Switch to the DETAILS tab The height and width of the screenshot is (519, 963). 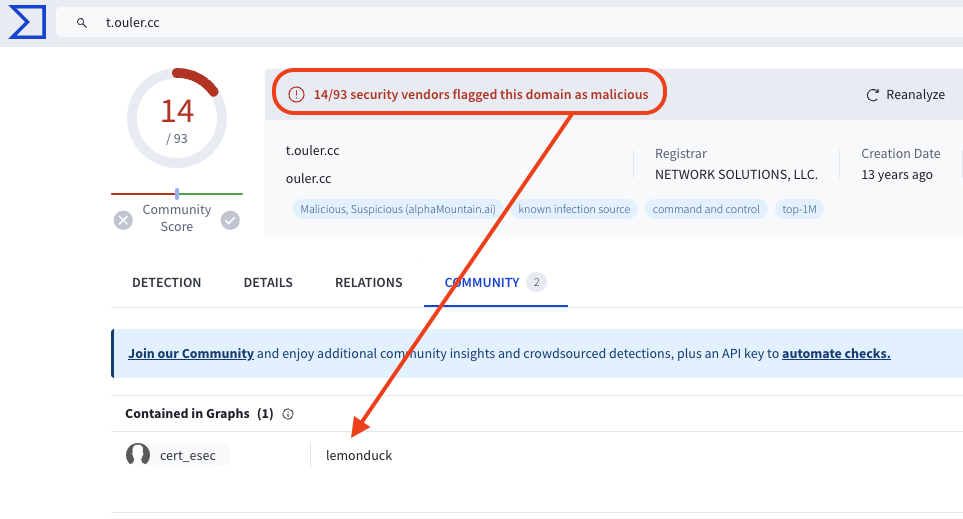click(268, 283)
